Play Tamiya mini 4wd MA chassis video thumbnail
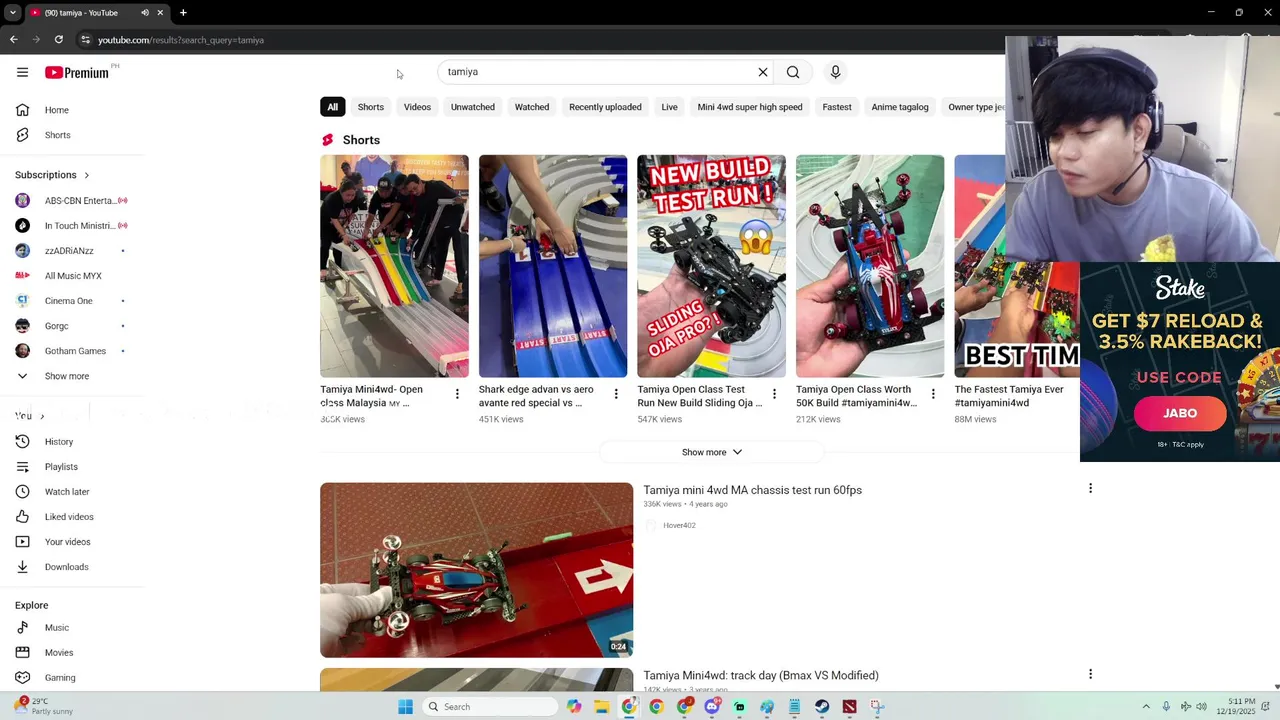 476,570
